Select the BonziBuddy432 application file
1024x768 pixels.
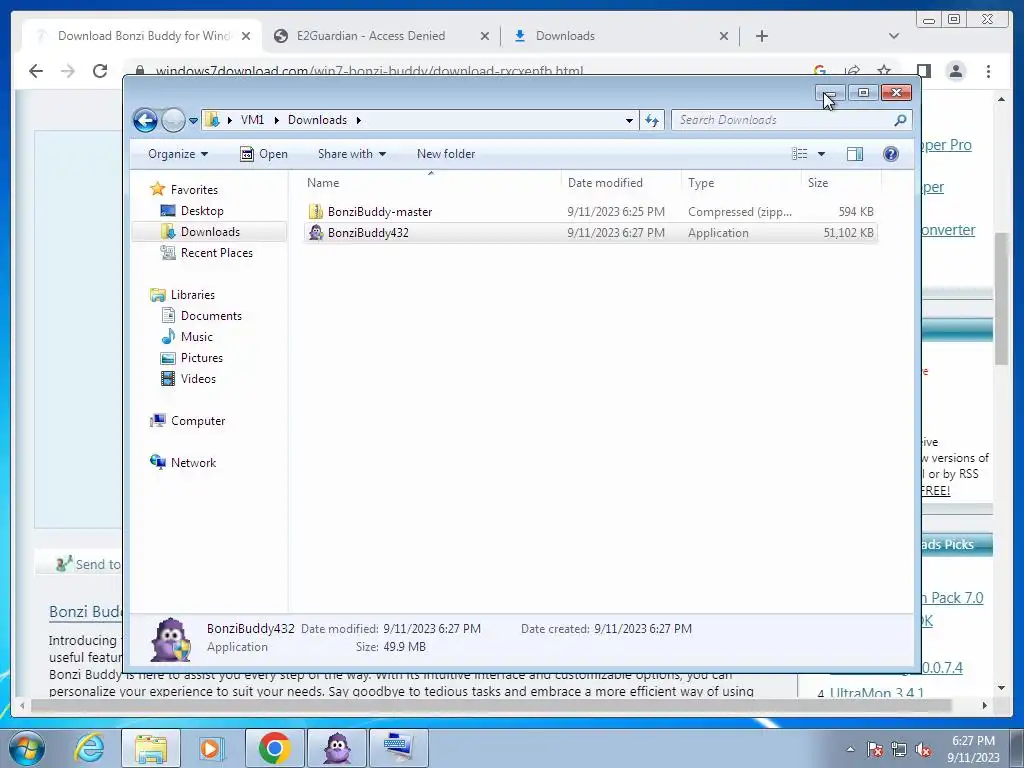(590, 232)
